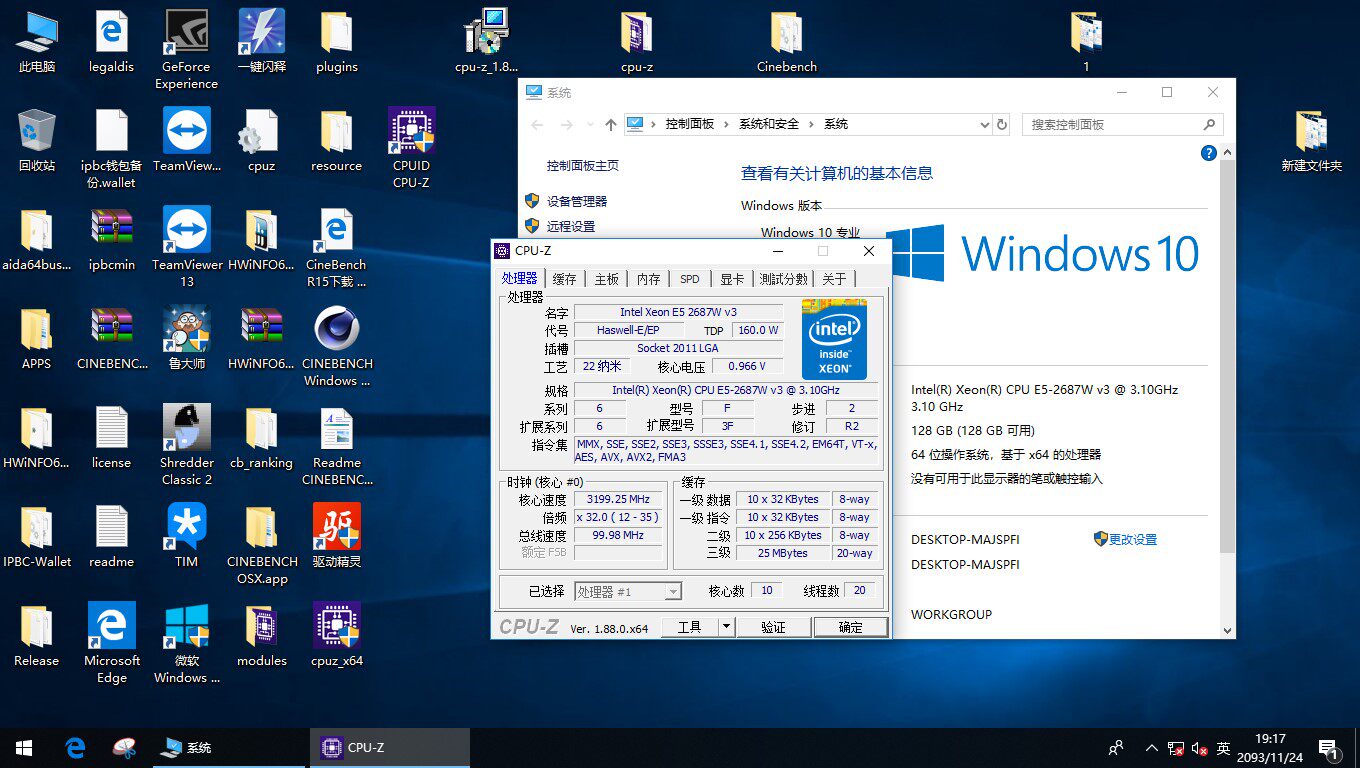Switch to the 測試分數 tab in CPU-Z
Image resolution: width=1360 pixels, height=768 pixels.
[784, 279]
